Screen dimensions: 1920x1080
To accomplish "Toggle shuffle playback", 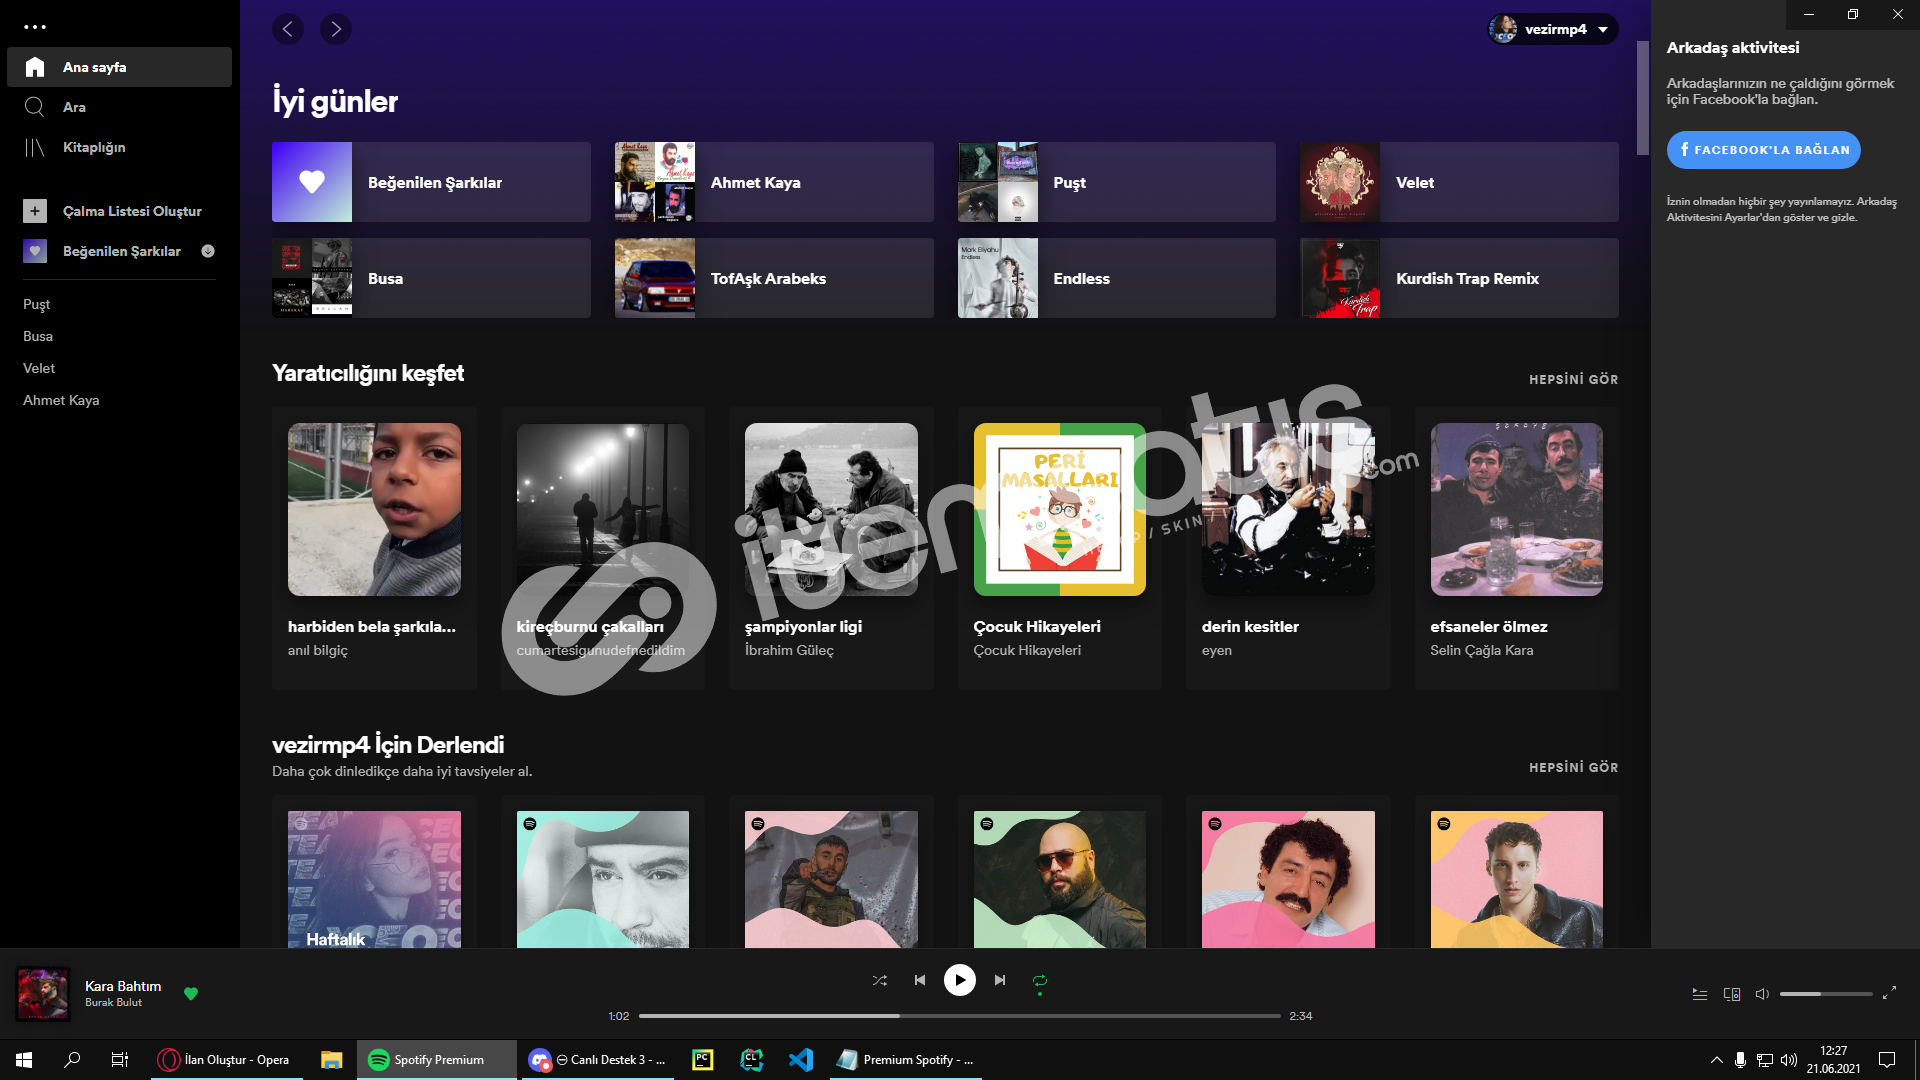I will click(x=880, y=980).
